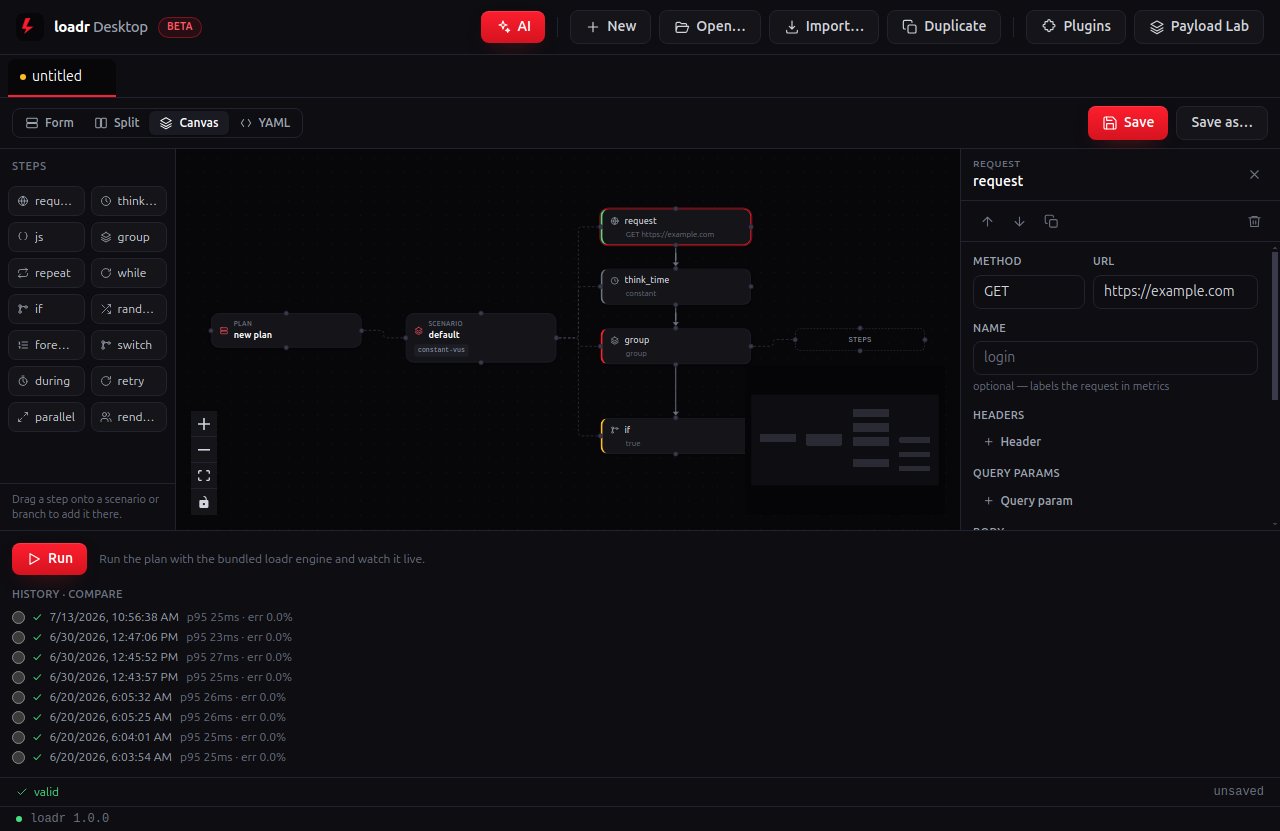Run the plan
Image resolution: width=1280 pixels, height=831 pixels.
tap(49, 559)
